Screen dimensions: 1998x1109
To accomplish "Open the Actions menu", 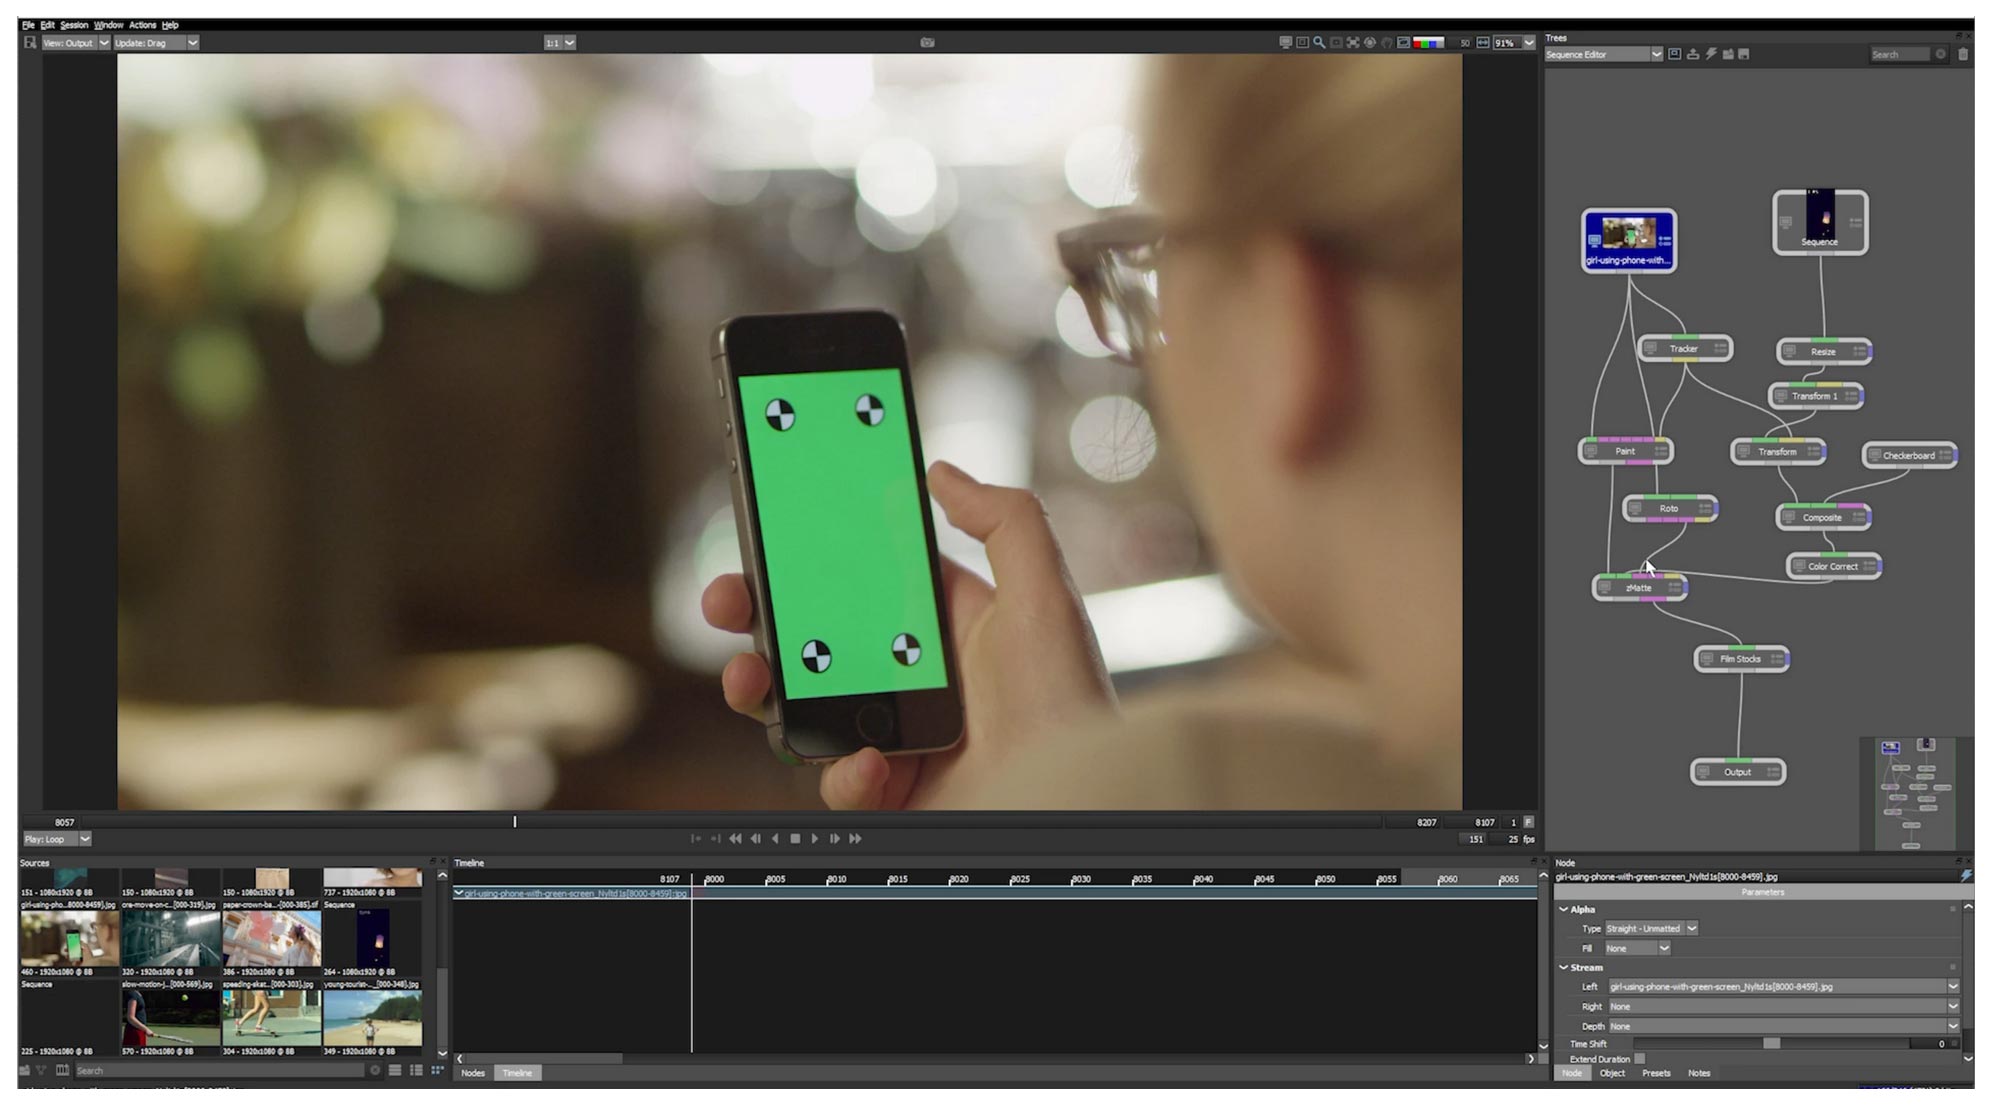I will click(x=142, y=25).
